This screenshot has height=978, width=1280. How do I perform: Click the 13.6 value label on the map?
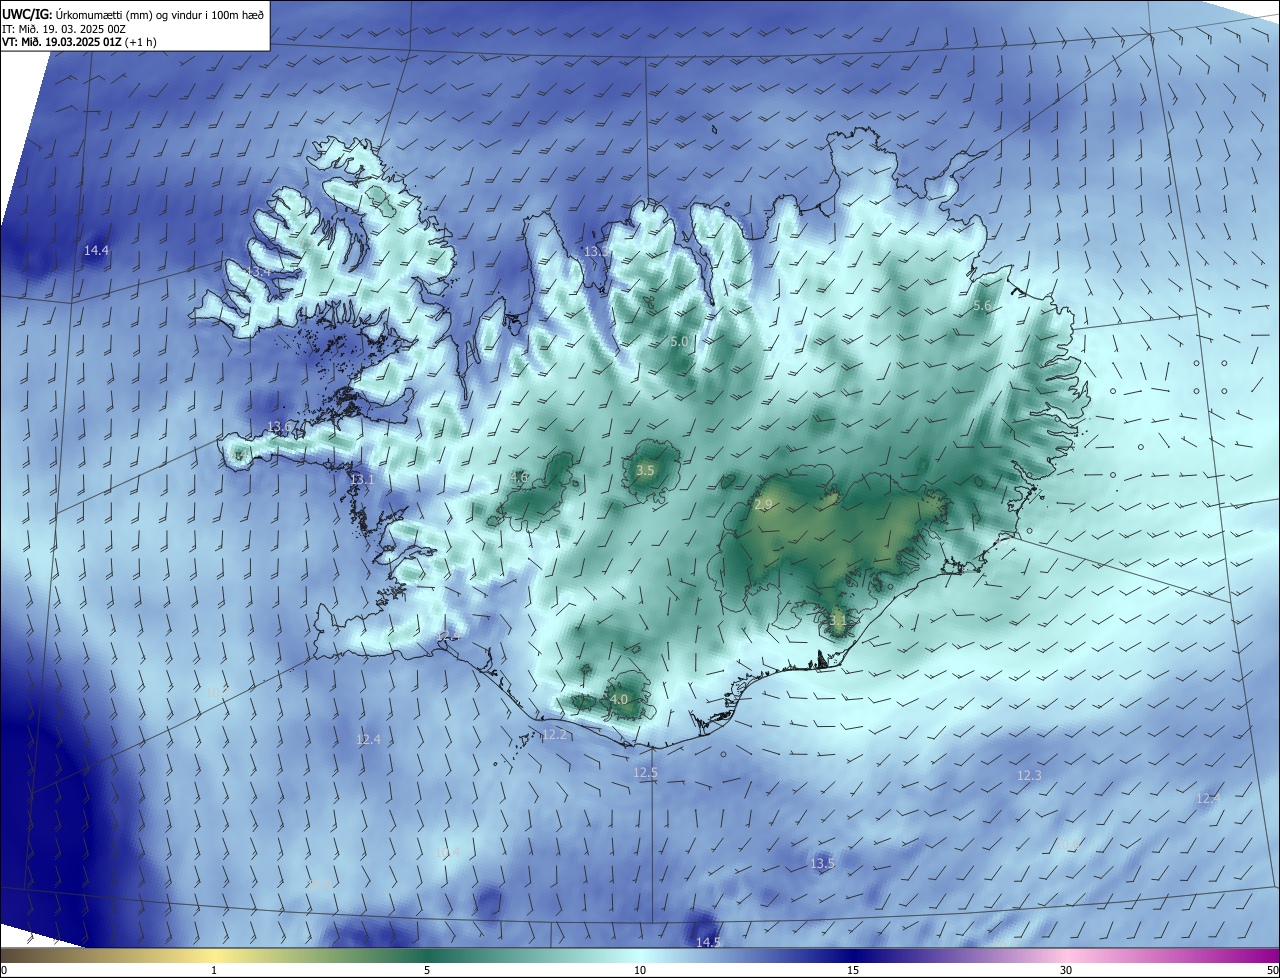pos(280,427)
